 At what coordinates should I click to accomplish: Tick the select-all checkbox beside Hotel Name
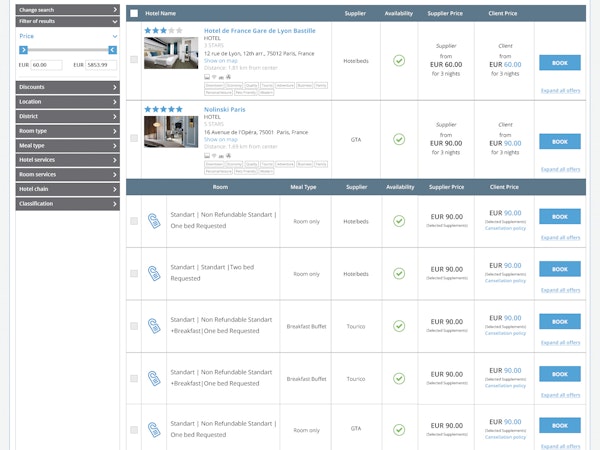click(134, 14)
